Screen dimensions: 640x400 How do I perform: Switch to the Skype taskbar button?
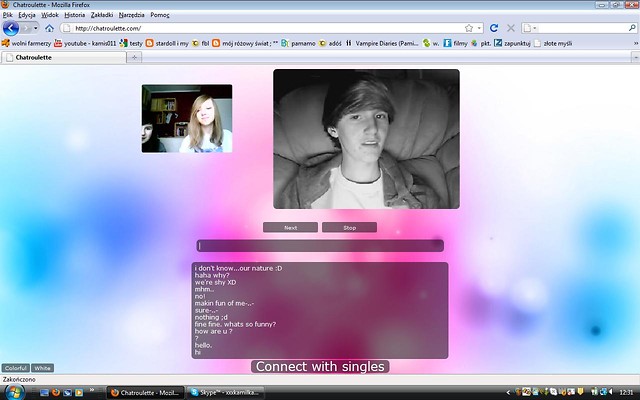click(226, 393)
